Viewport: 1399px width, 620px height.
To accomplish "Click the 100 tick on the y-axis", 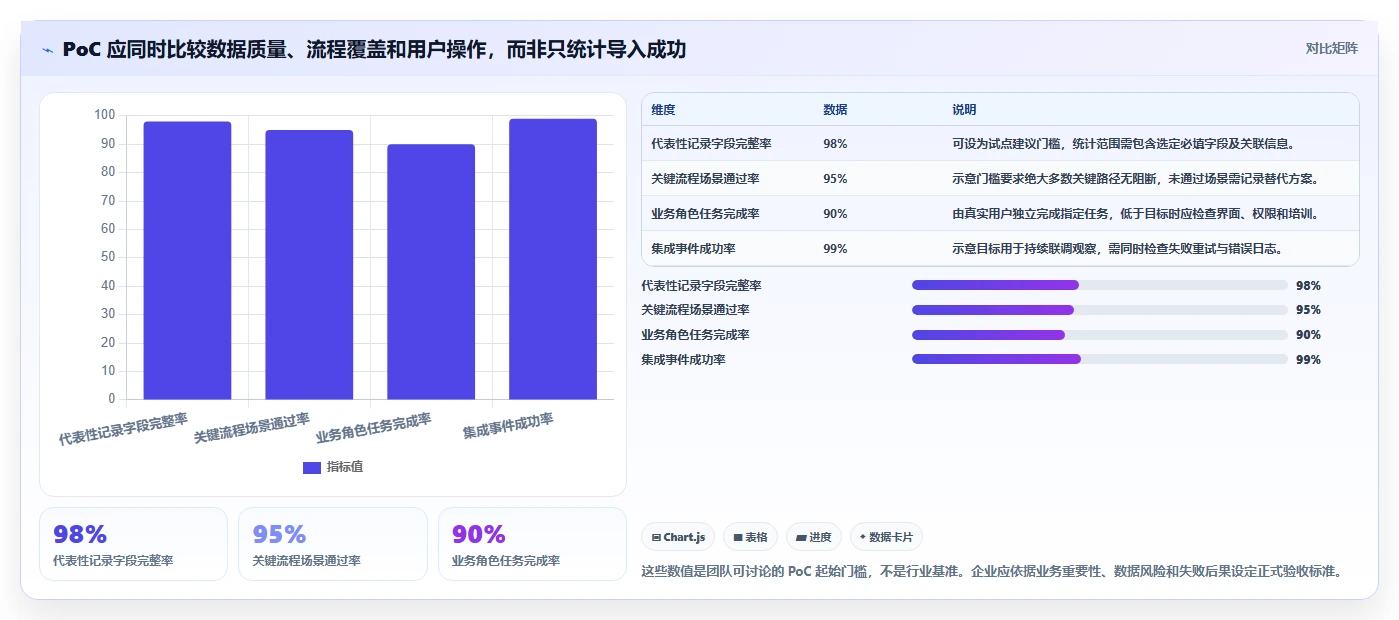I will pyautogui.click(x=105, y=115).
